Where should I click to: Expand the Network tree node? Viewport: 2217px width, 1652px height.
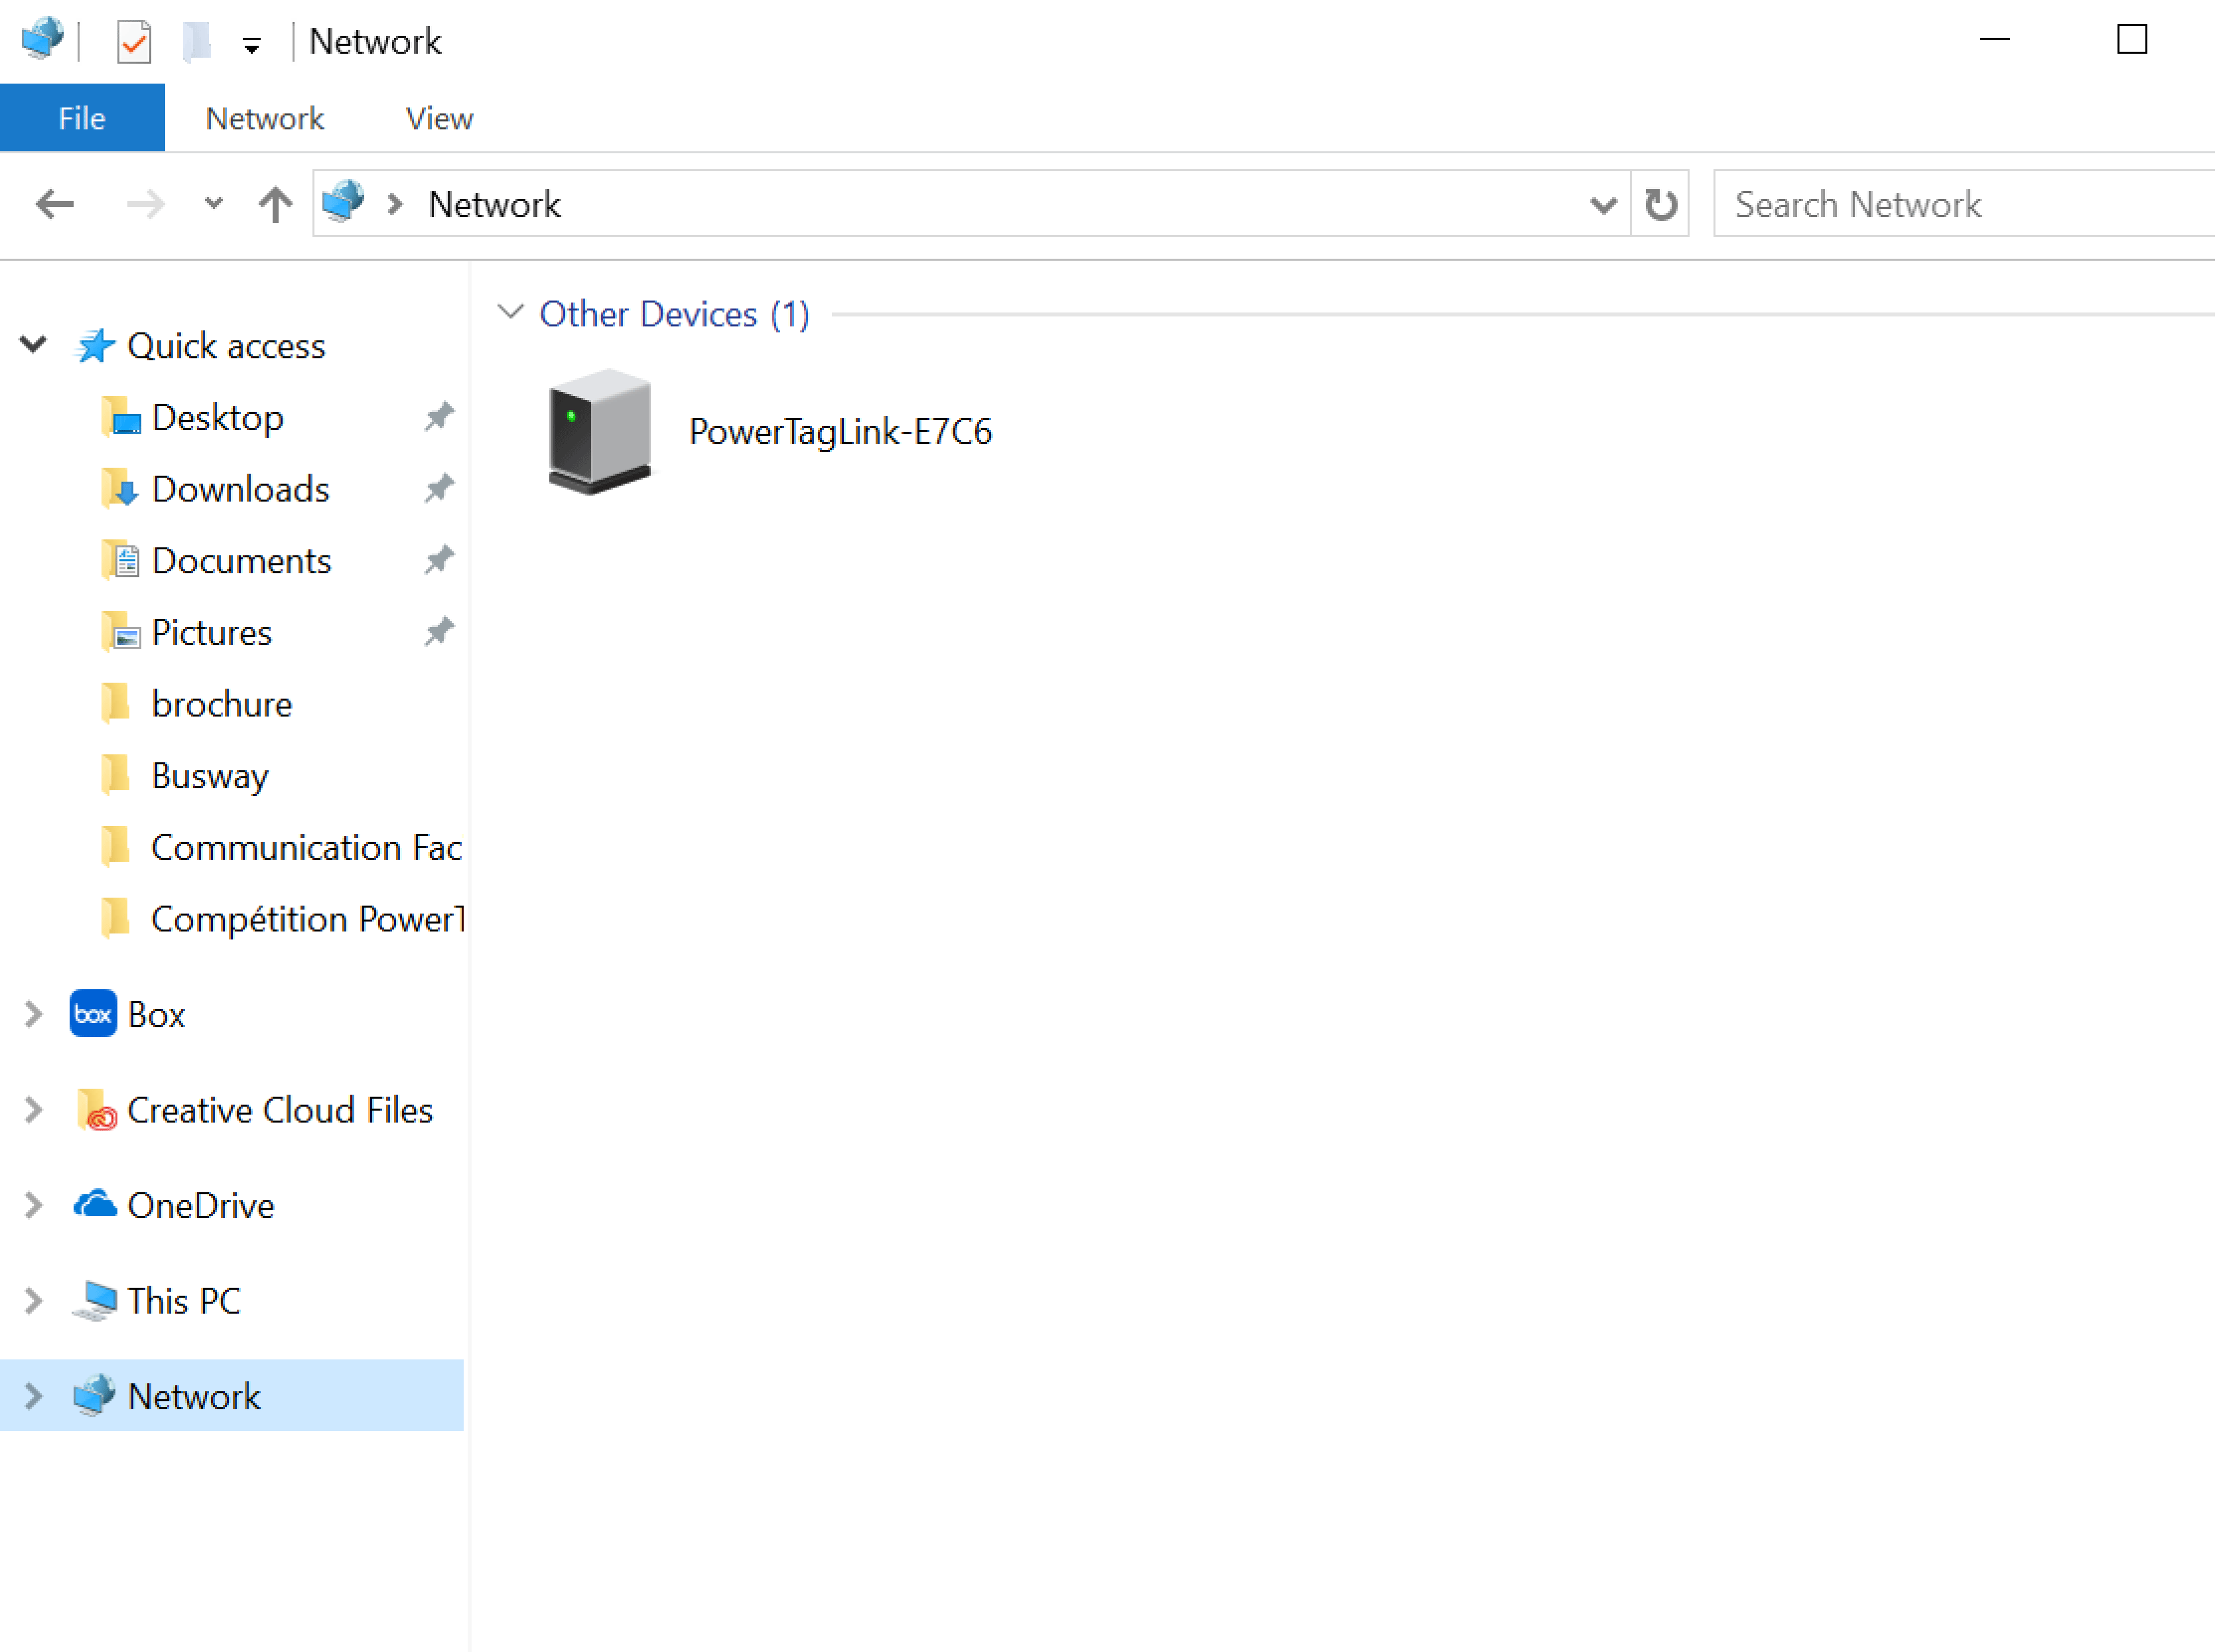click(33, 1397)
